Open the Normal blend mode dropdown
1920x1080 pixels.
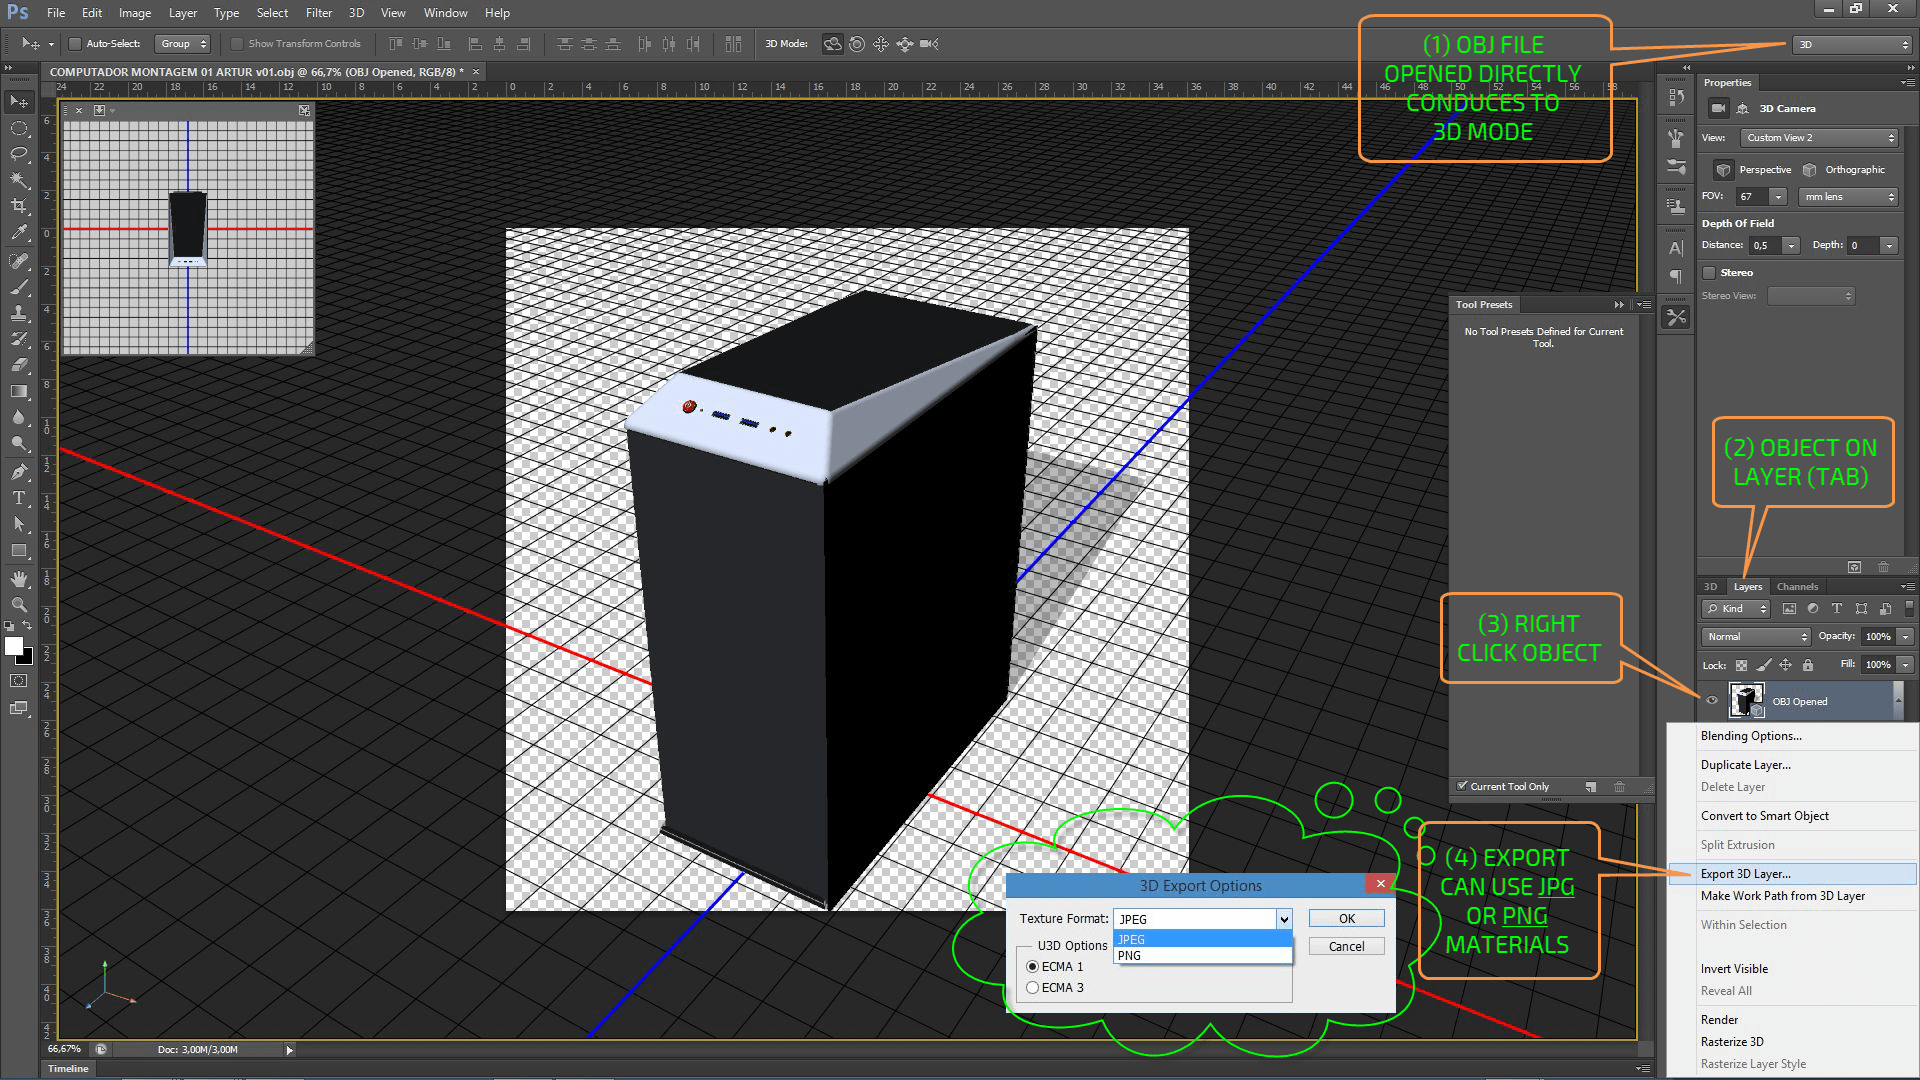click(1755, 637)
